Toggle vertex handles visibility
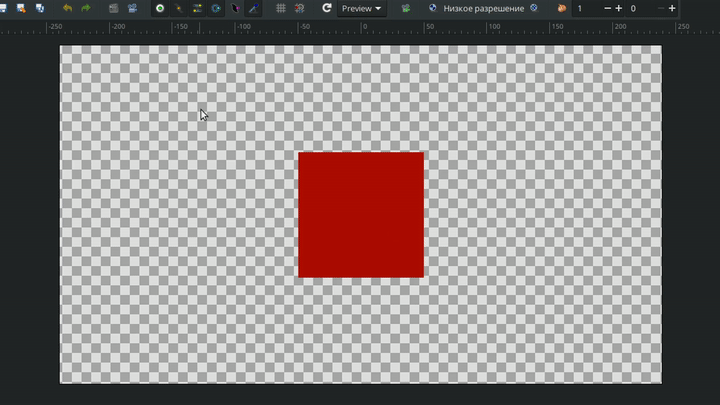The image size is (720, 405). coord(179,8)
